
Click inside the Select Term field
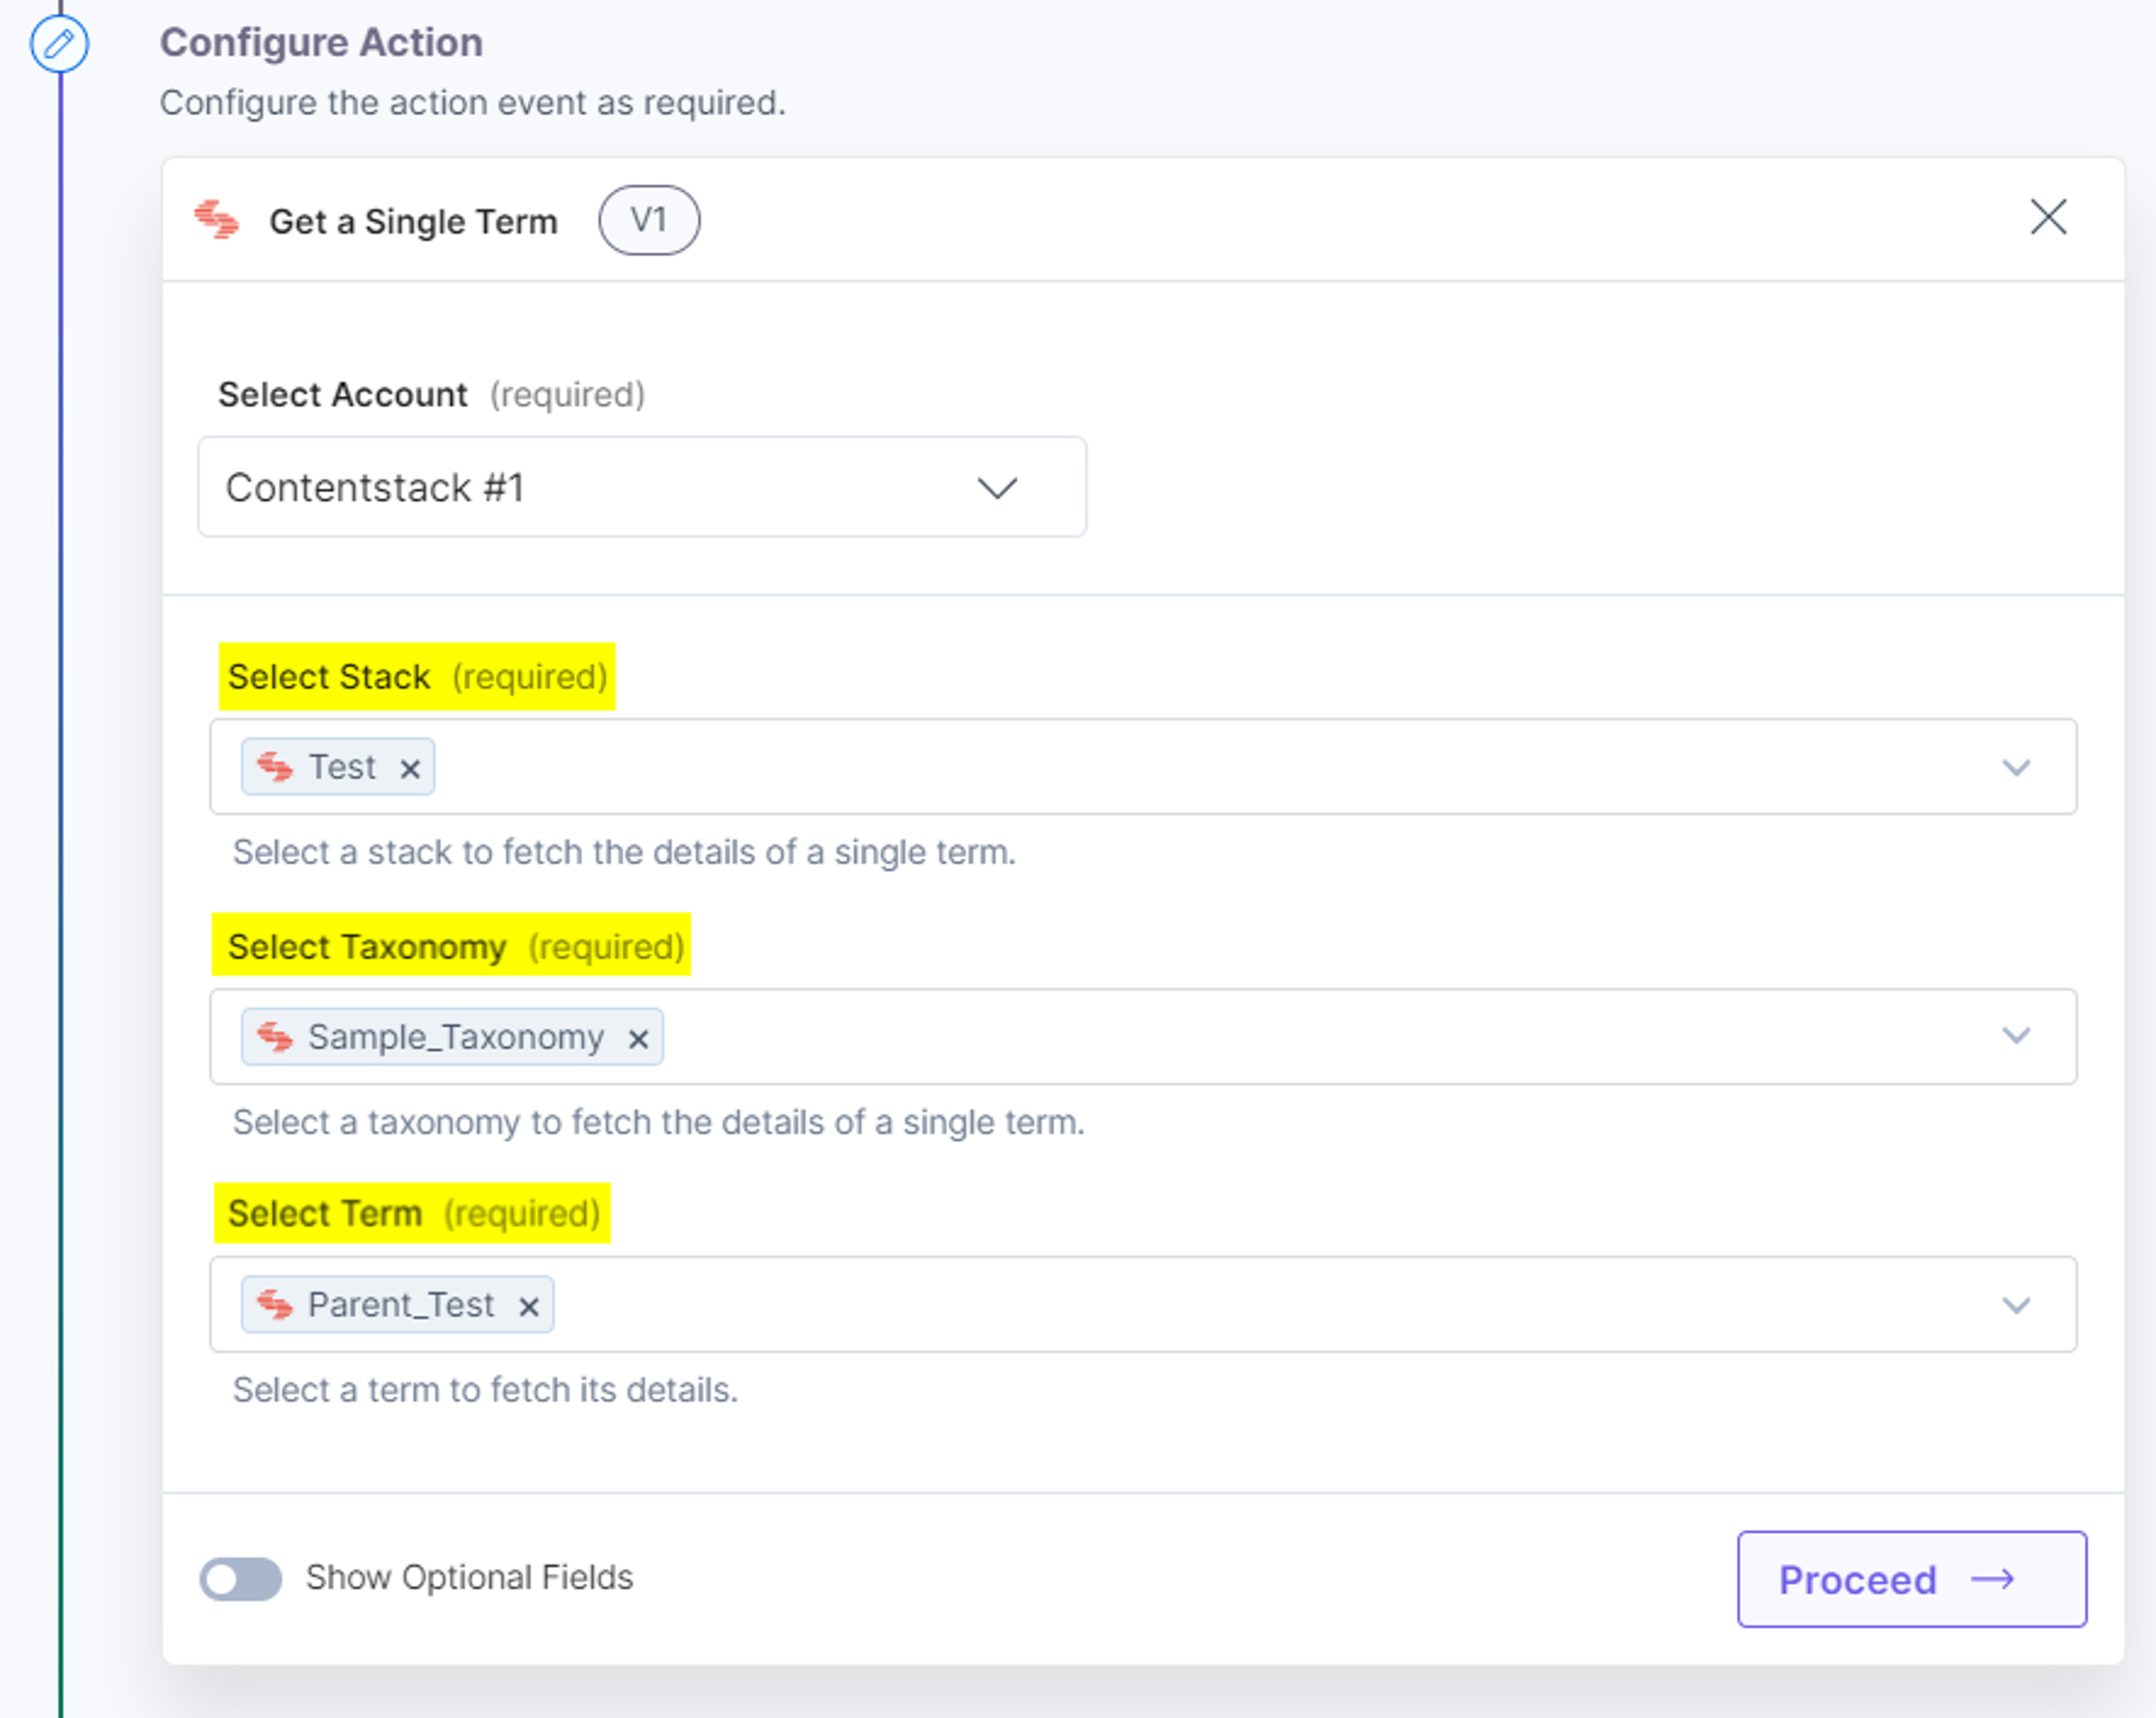tap(1143, 1305)
